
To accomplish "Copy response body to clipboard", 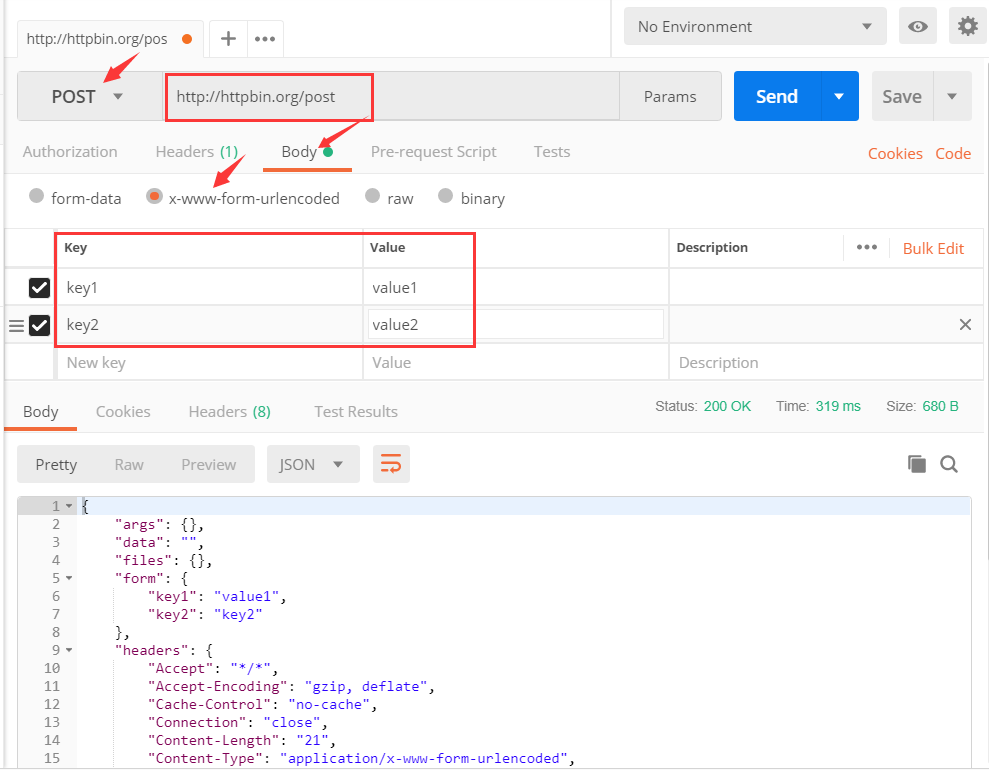I will tap(916, 464).
